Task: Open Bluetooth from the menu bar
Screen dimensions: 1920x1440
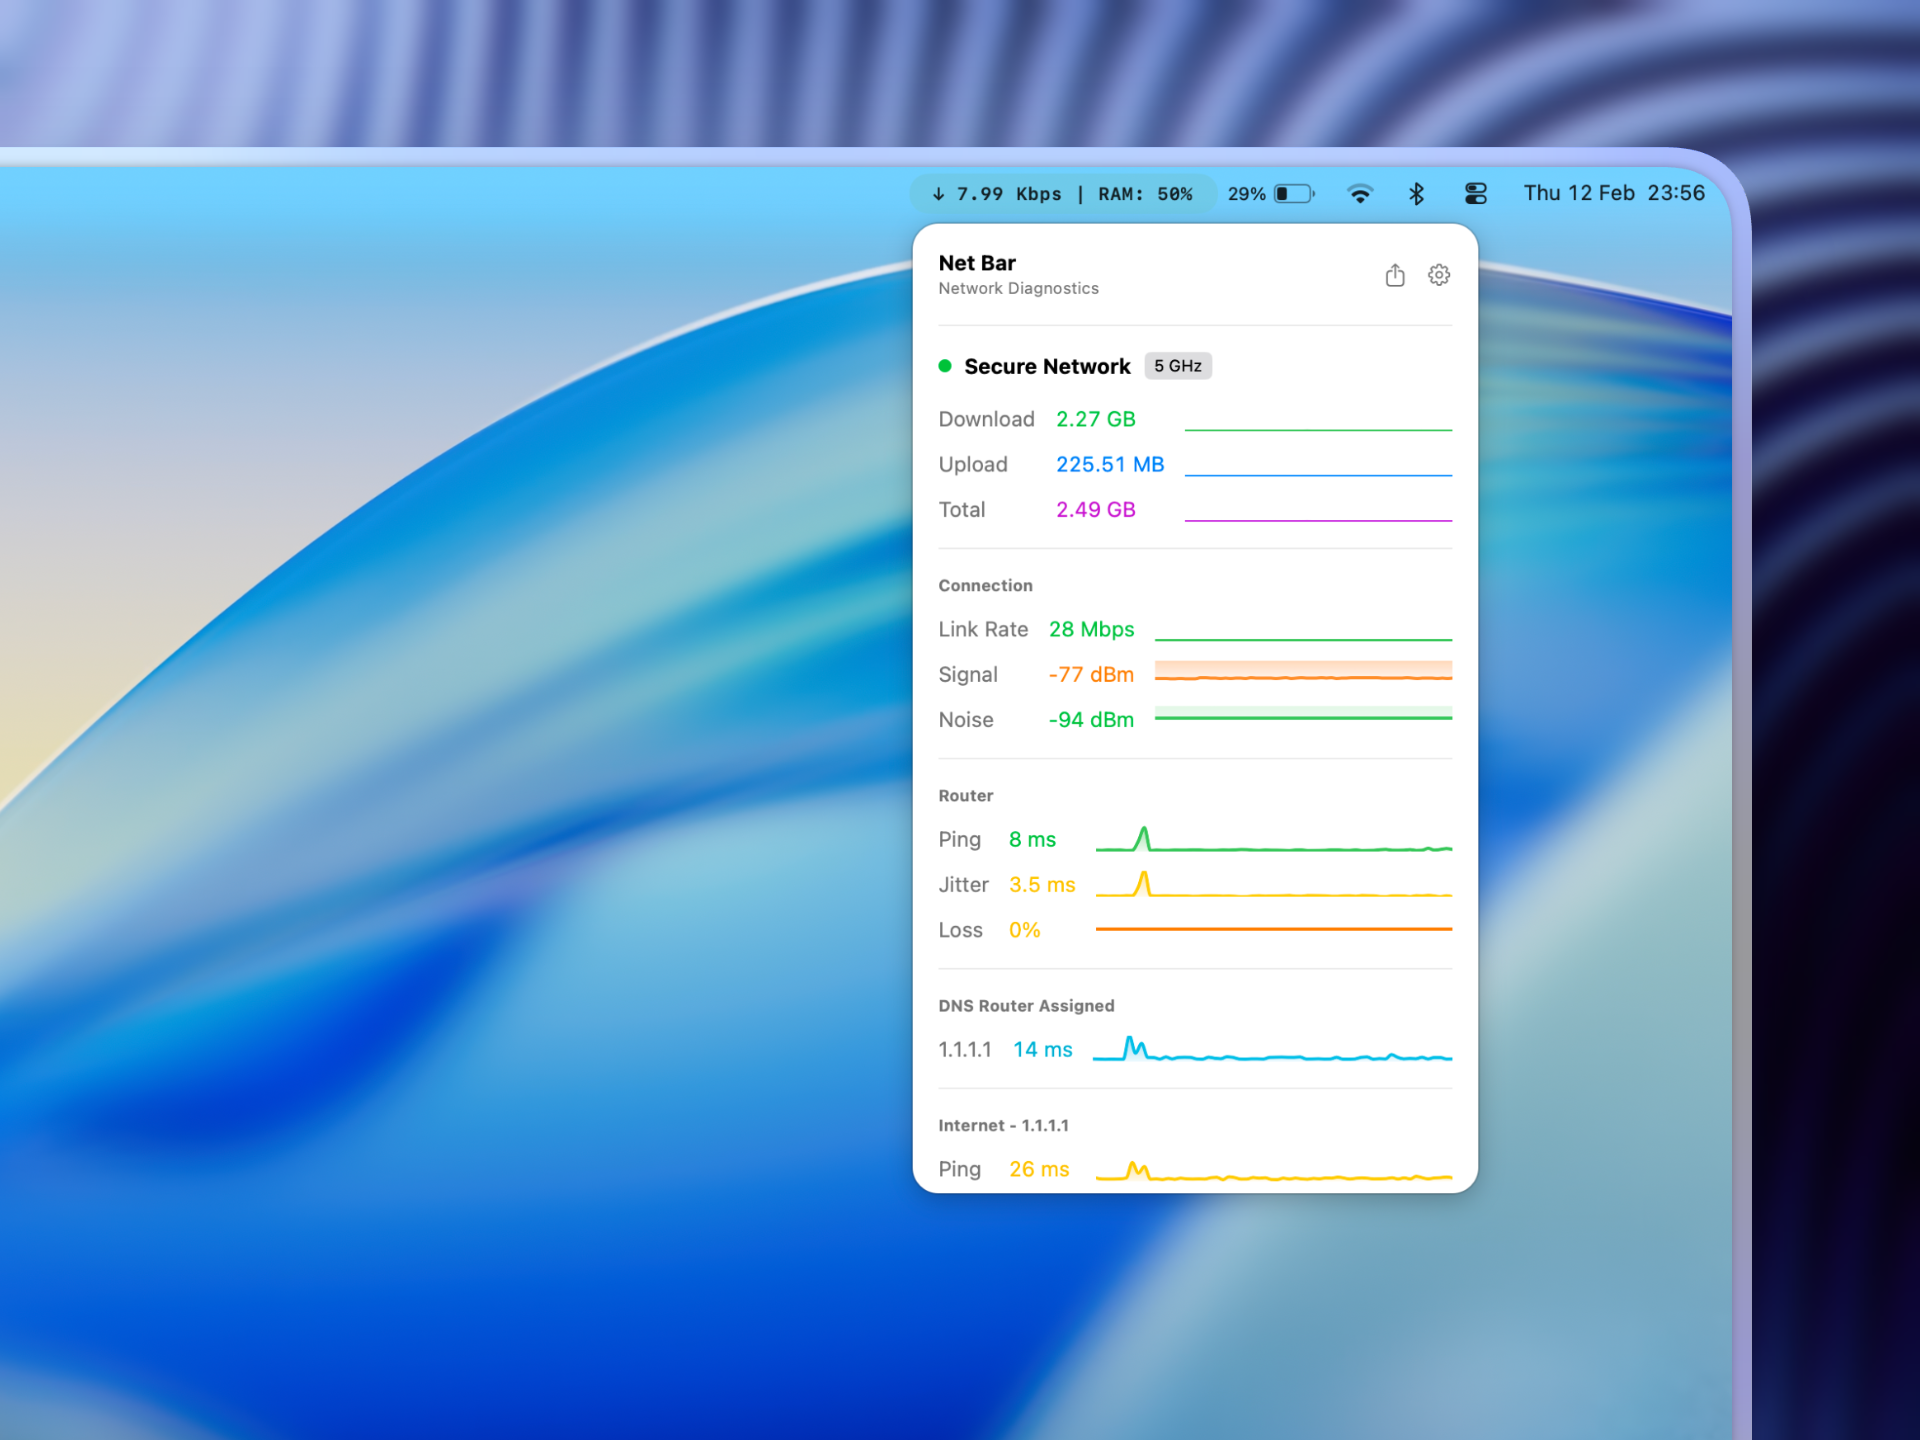Action: point(1418,193)
